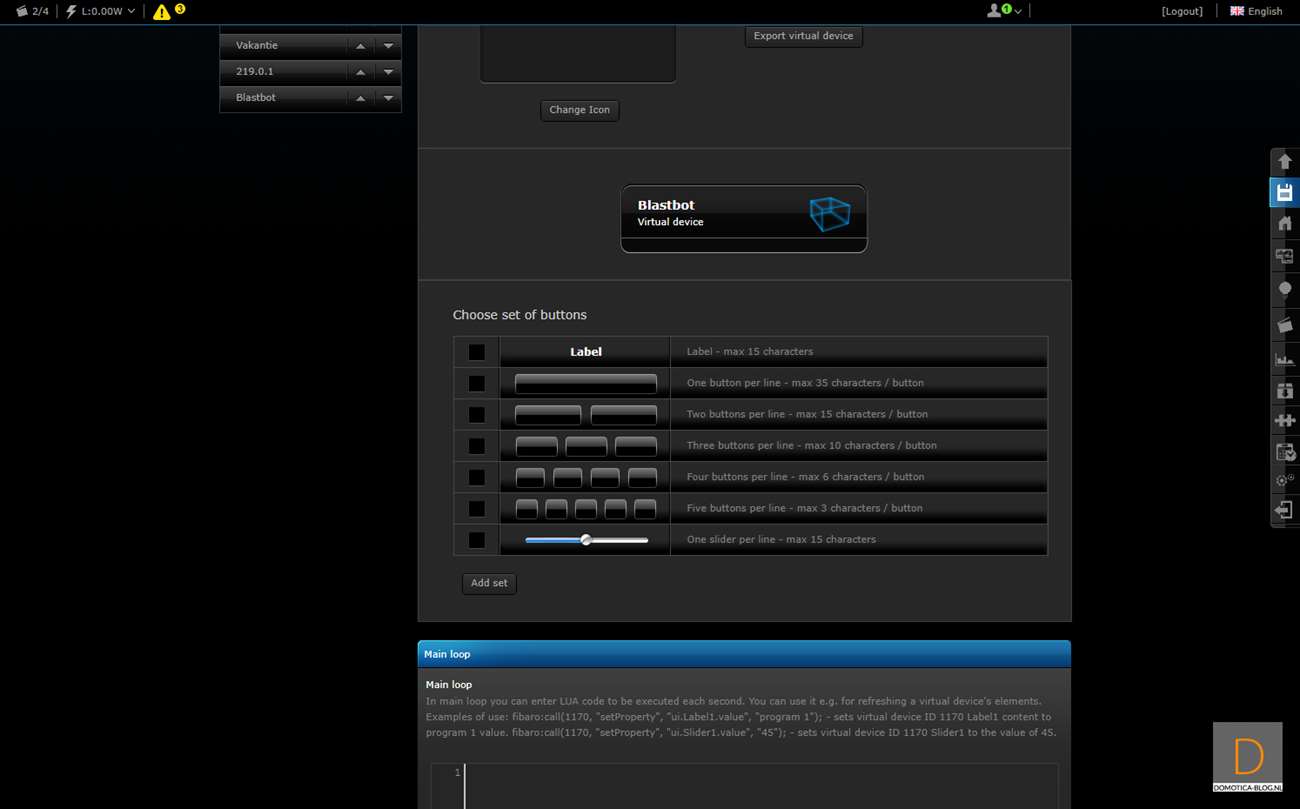This screenshot has width=1300, height=809.
Task: Check the Label set checkbox
Action: click(x=476, y=352)
